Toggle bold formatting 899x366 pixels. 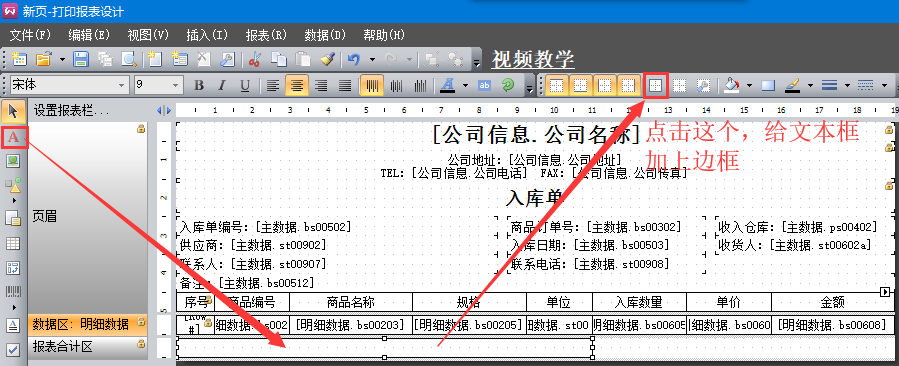pyautogui.click(x=199, y=85)
